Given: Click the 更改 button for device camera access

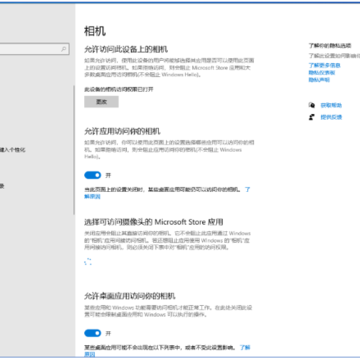Looking at the screenshot, I should tap(101, 102).
